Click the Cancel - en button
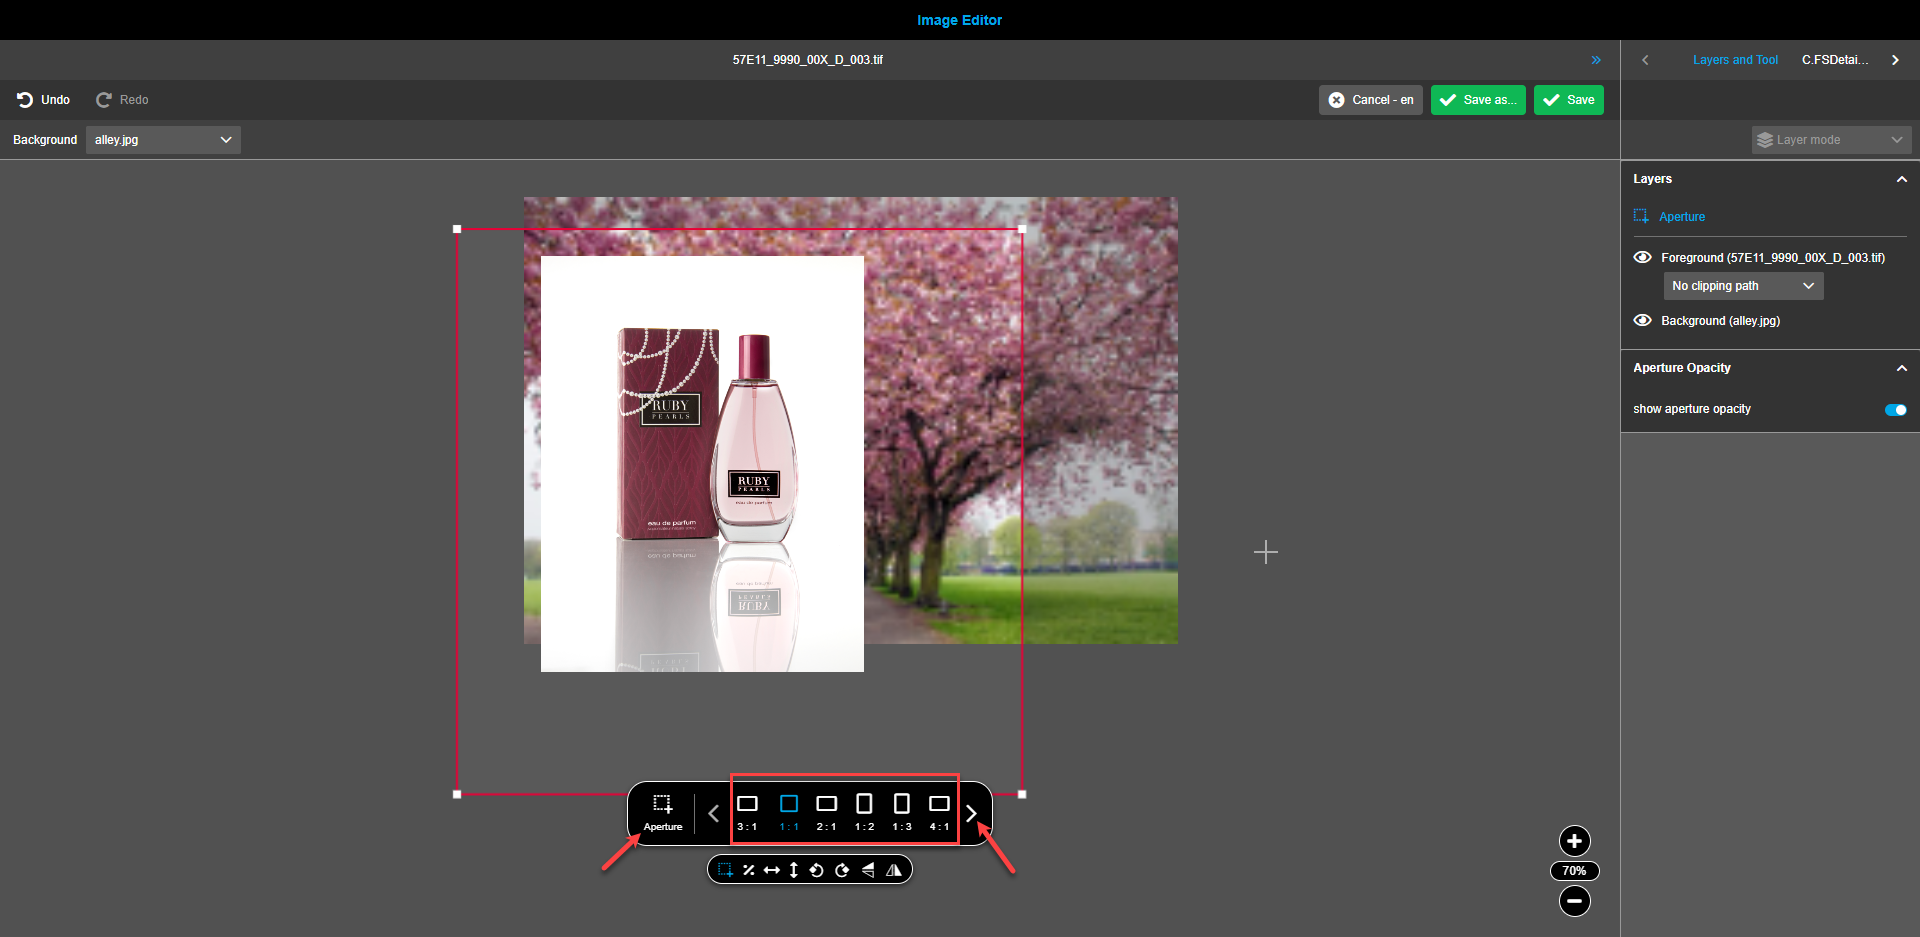The width and height of the screenshot is (1920, 937). click(1370, 100)
